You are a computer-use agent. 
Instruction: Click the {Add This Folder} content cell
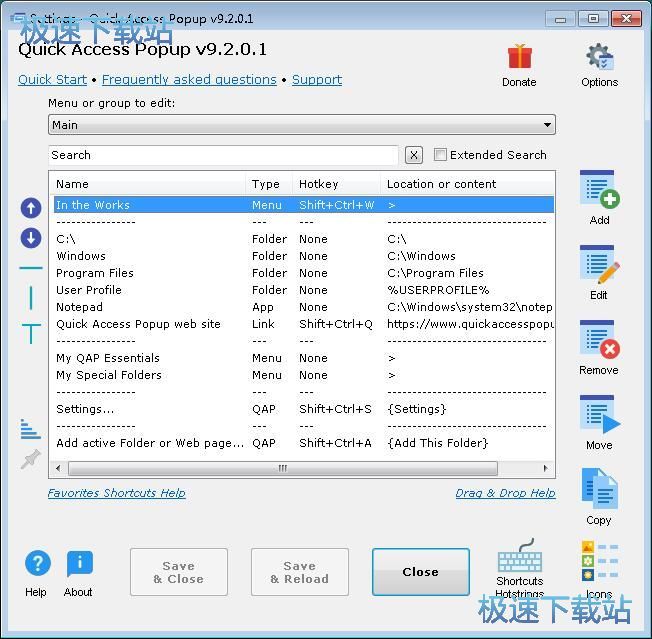point(437,443)
